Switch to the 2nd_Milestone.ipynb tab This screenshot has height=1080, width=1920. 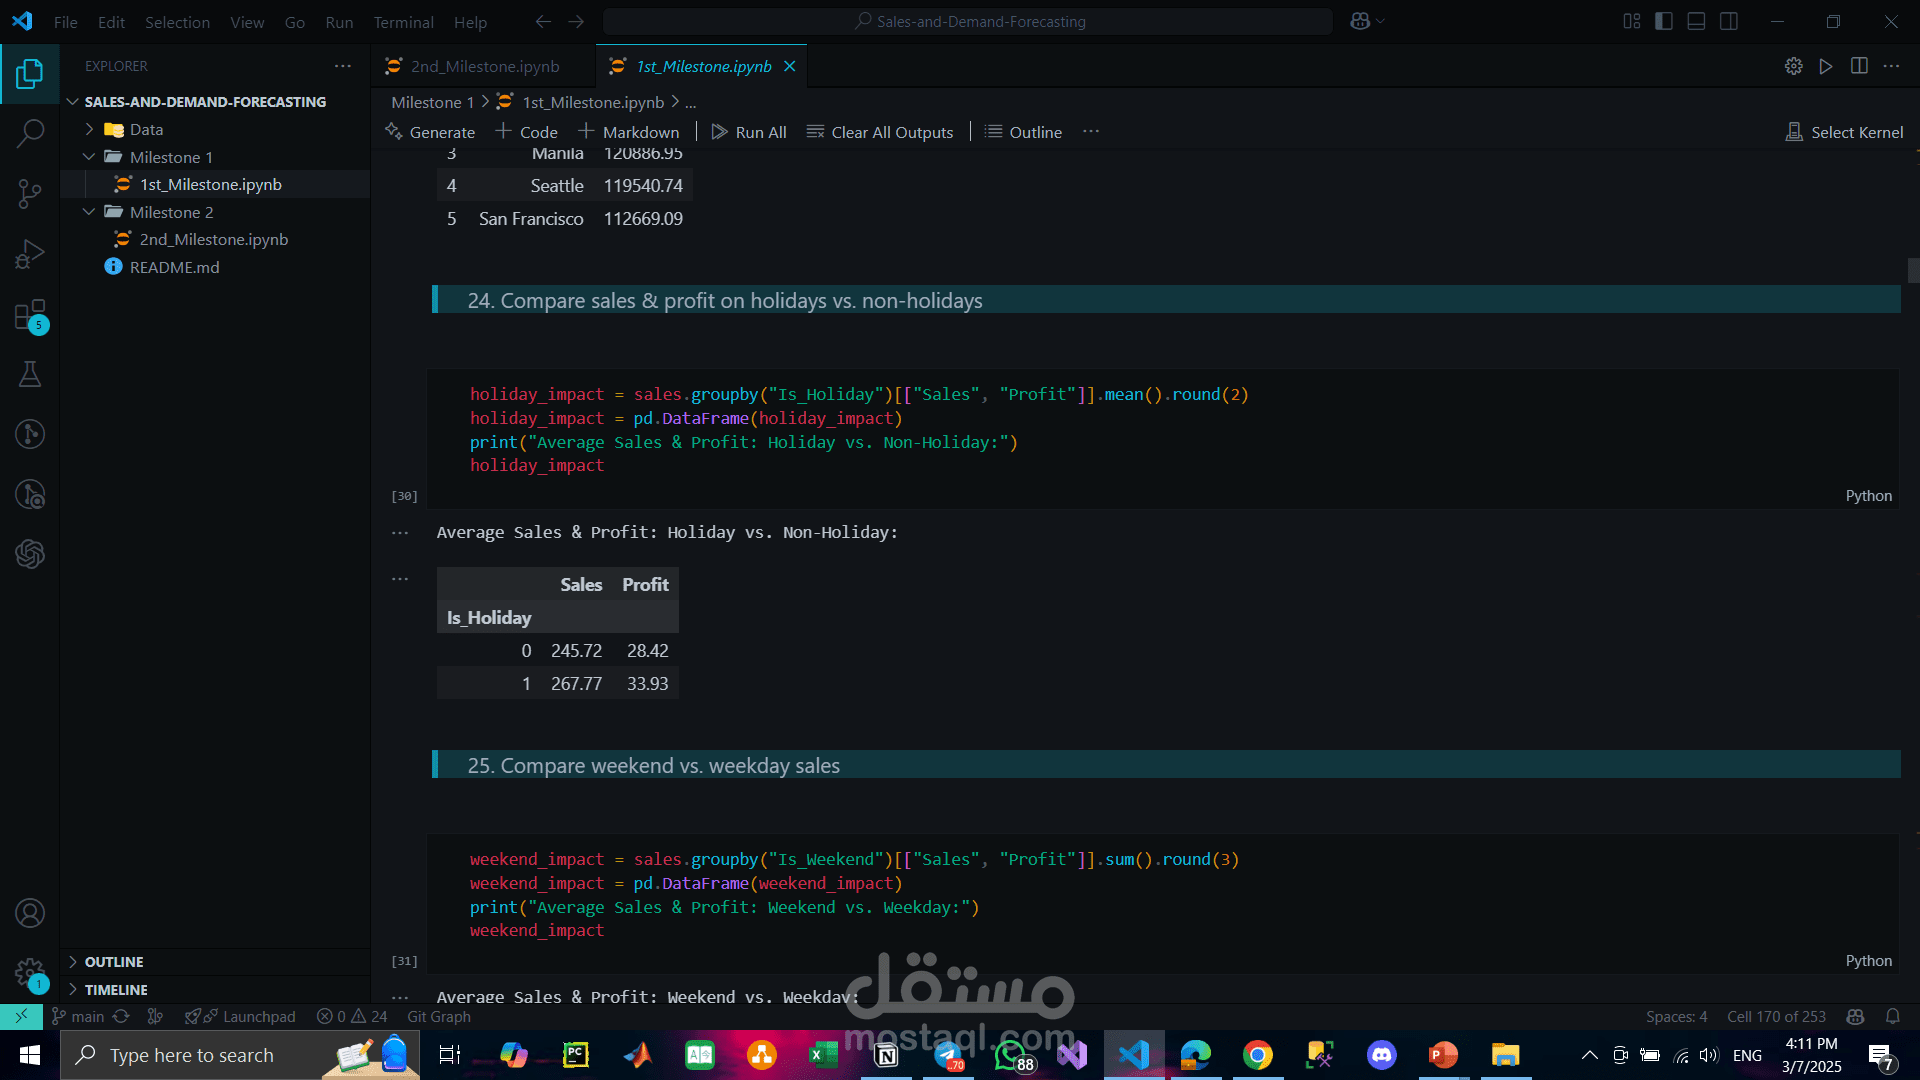tap(485, 66)
